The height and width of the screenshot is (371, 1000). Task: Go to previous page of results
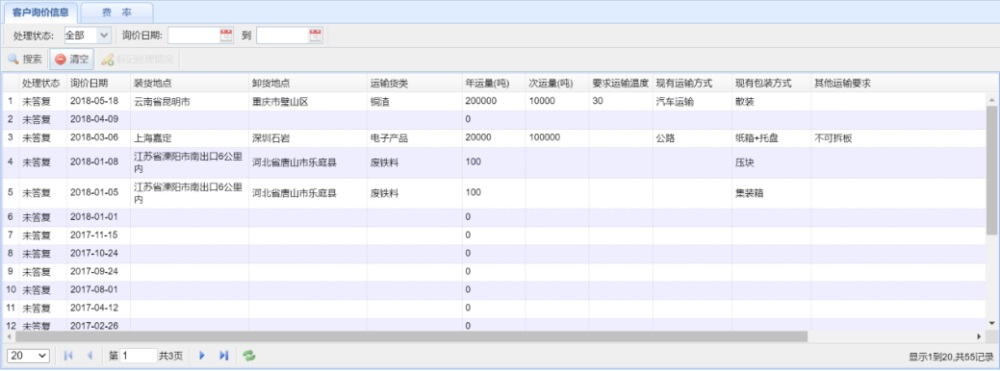pos(89,356)
